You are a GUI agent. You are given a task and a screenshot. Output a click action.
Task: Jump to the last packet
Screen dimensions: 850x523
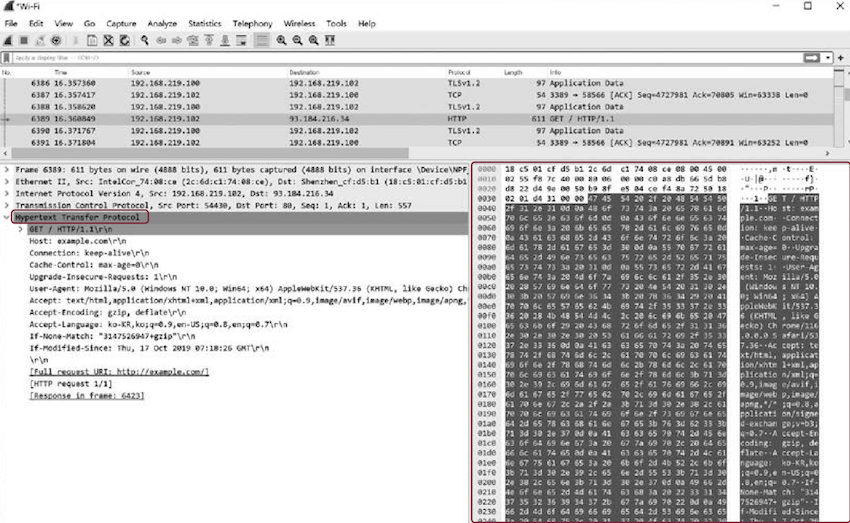[225, 41]
